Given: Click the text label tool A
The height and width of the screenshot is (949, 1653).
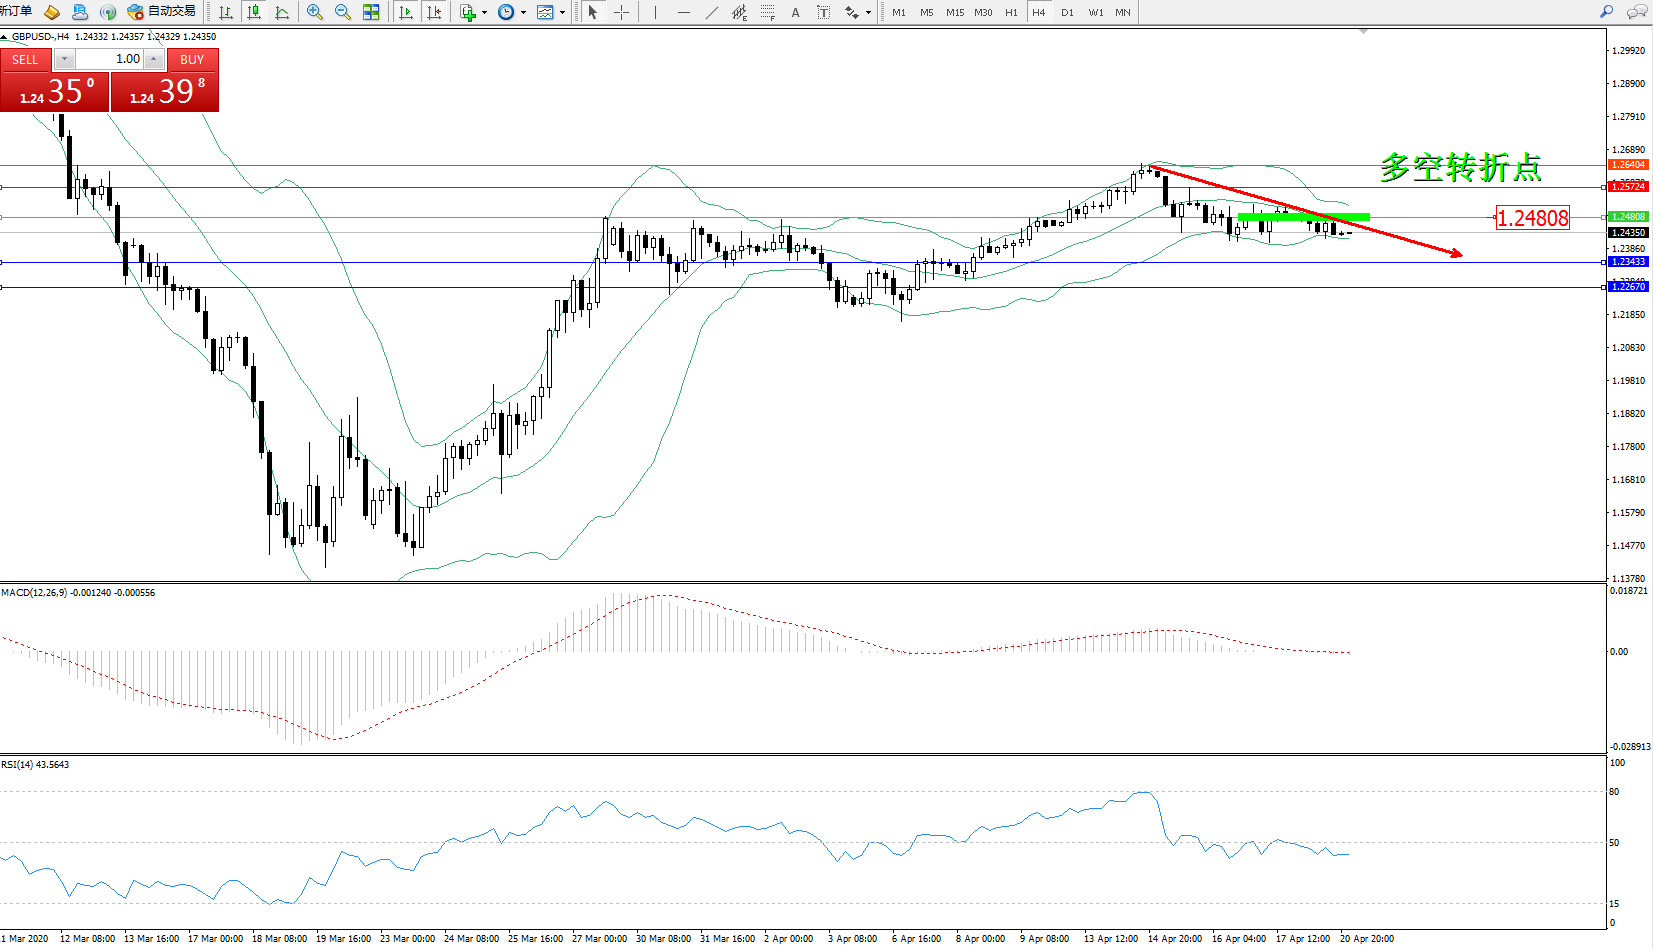Looking at the screenshot, I should click(x=795, y=12).
